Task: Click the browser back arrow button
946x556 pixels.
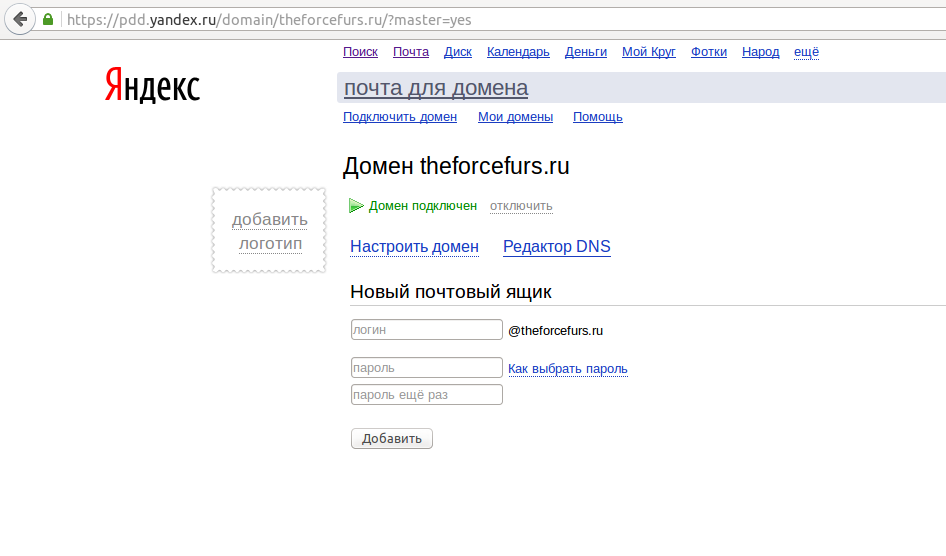Action: 20,19
